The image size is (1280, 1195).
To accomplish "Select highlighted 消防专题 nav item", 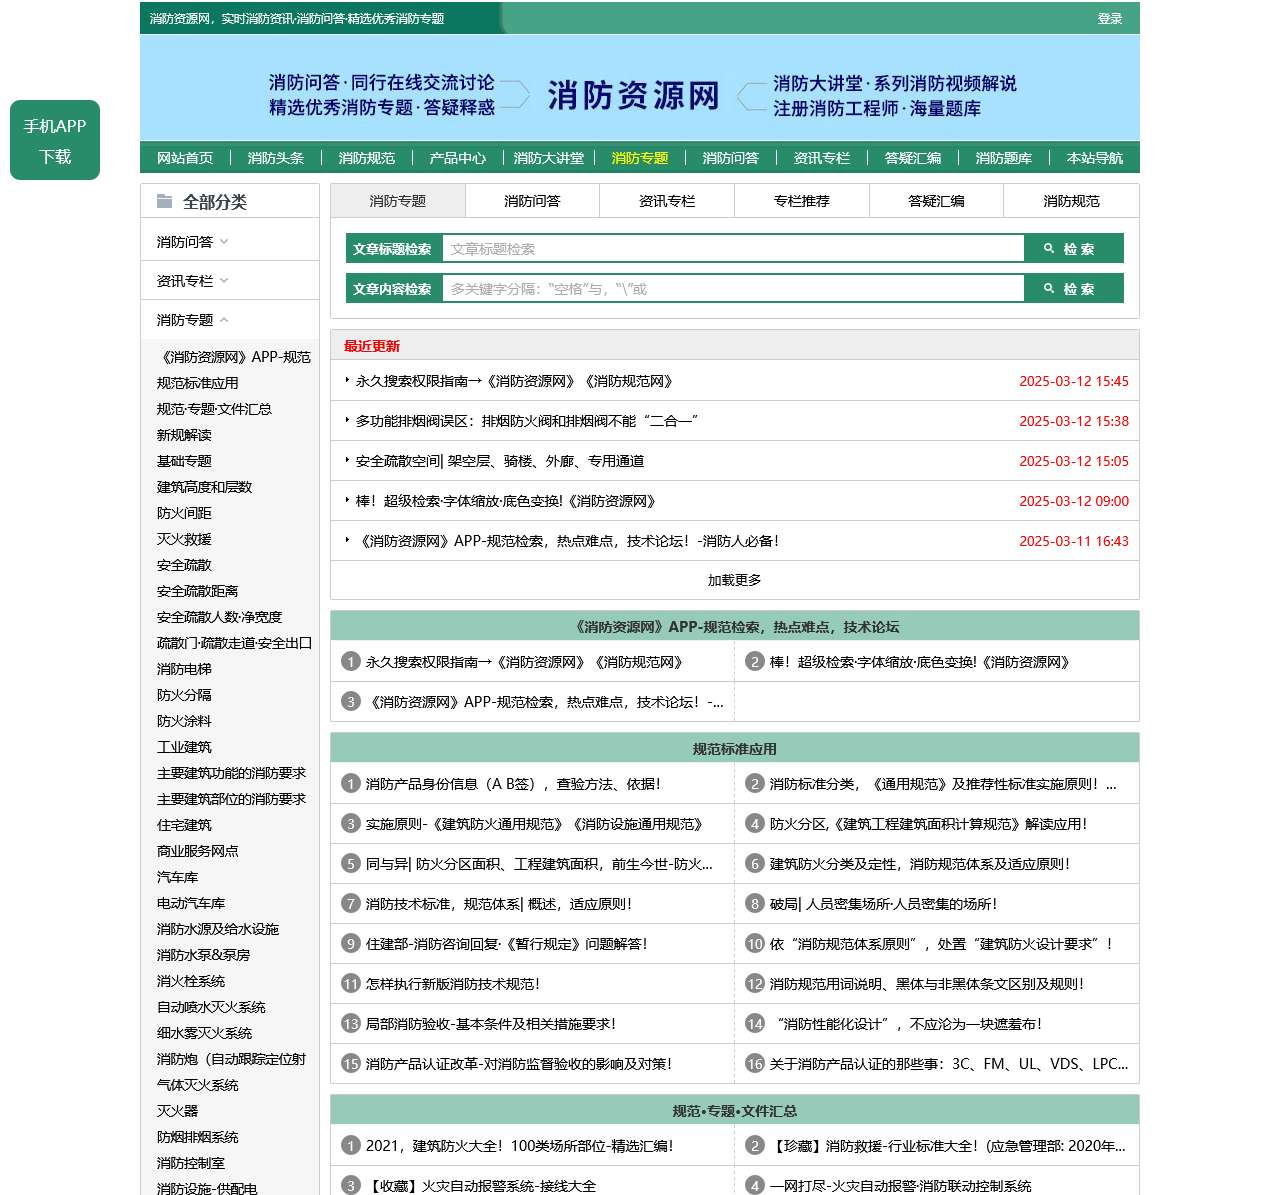I will click(x=640, y=158).
